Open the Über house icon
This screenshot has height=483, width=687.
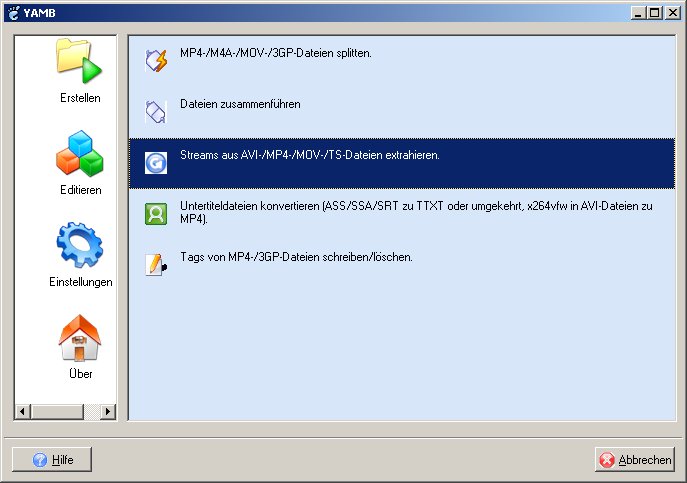79,338
